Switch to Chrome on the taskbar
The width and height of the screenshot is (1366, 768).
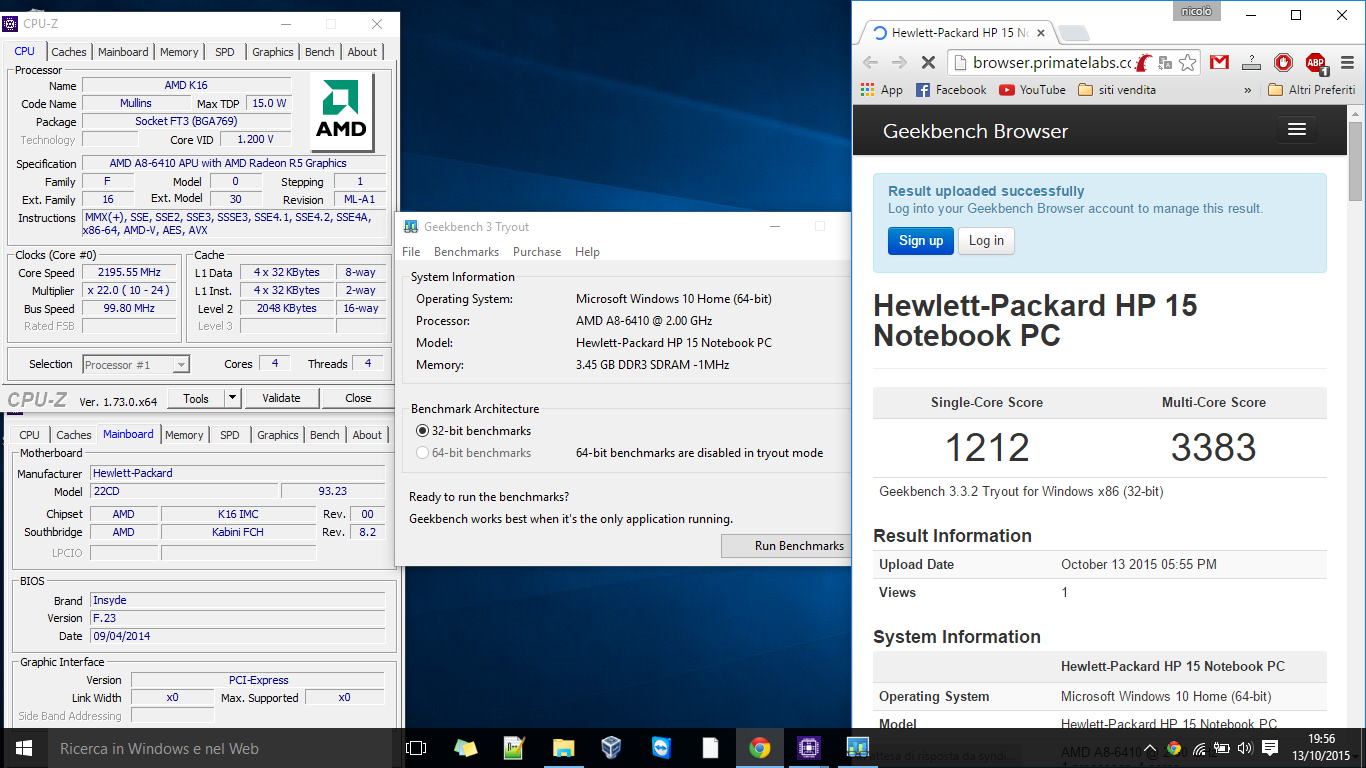tap(759, 748)
